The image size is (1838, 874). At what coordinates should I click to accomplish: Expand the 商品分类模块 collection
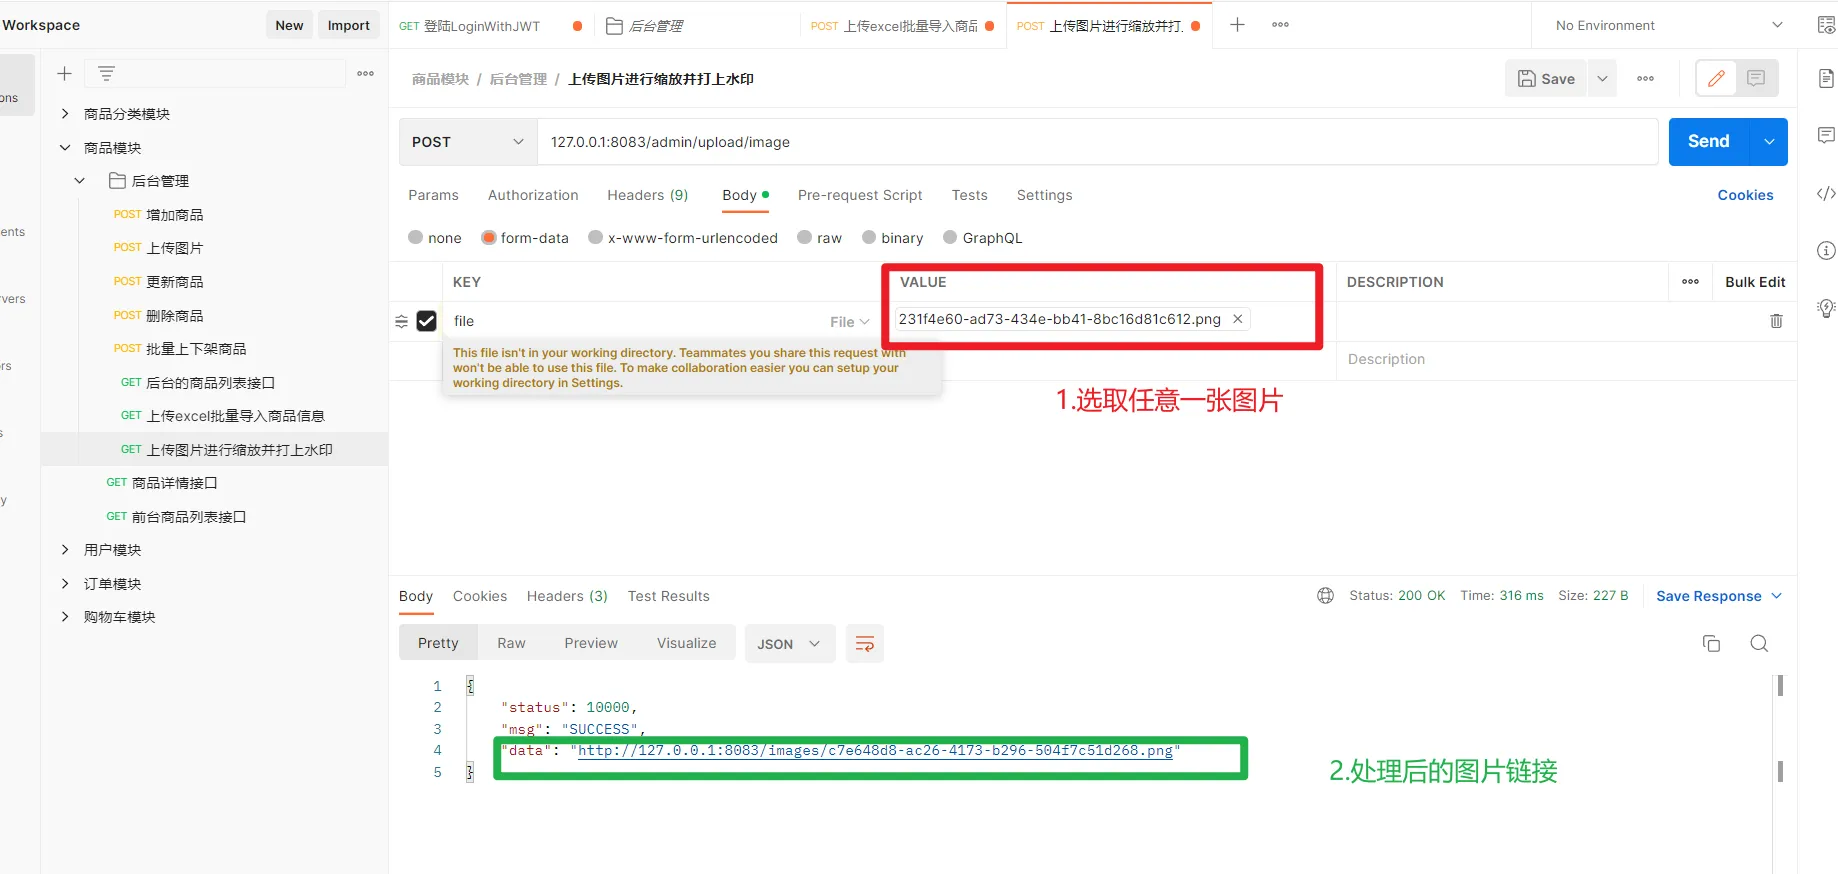point(65,114)
